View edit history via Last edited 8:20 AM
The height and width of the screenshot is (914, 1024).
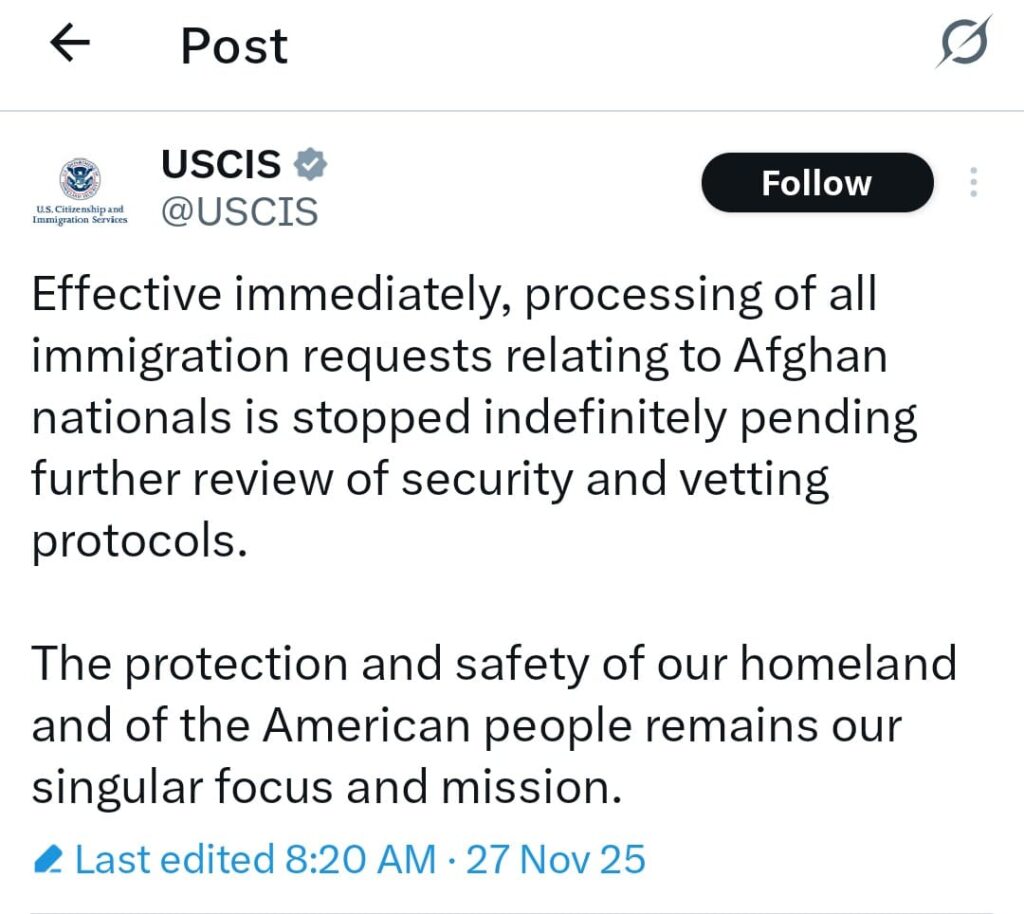(x=256, y=859)
